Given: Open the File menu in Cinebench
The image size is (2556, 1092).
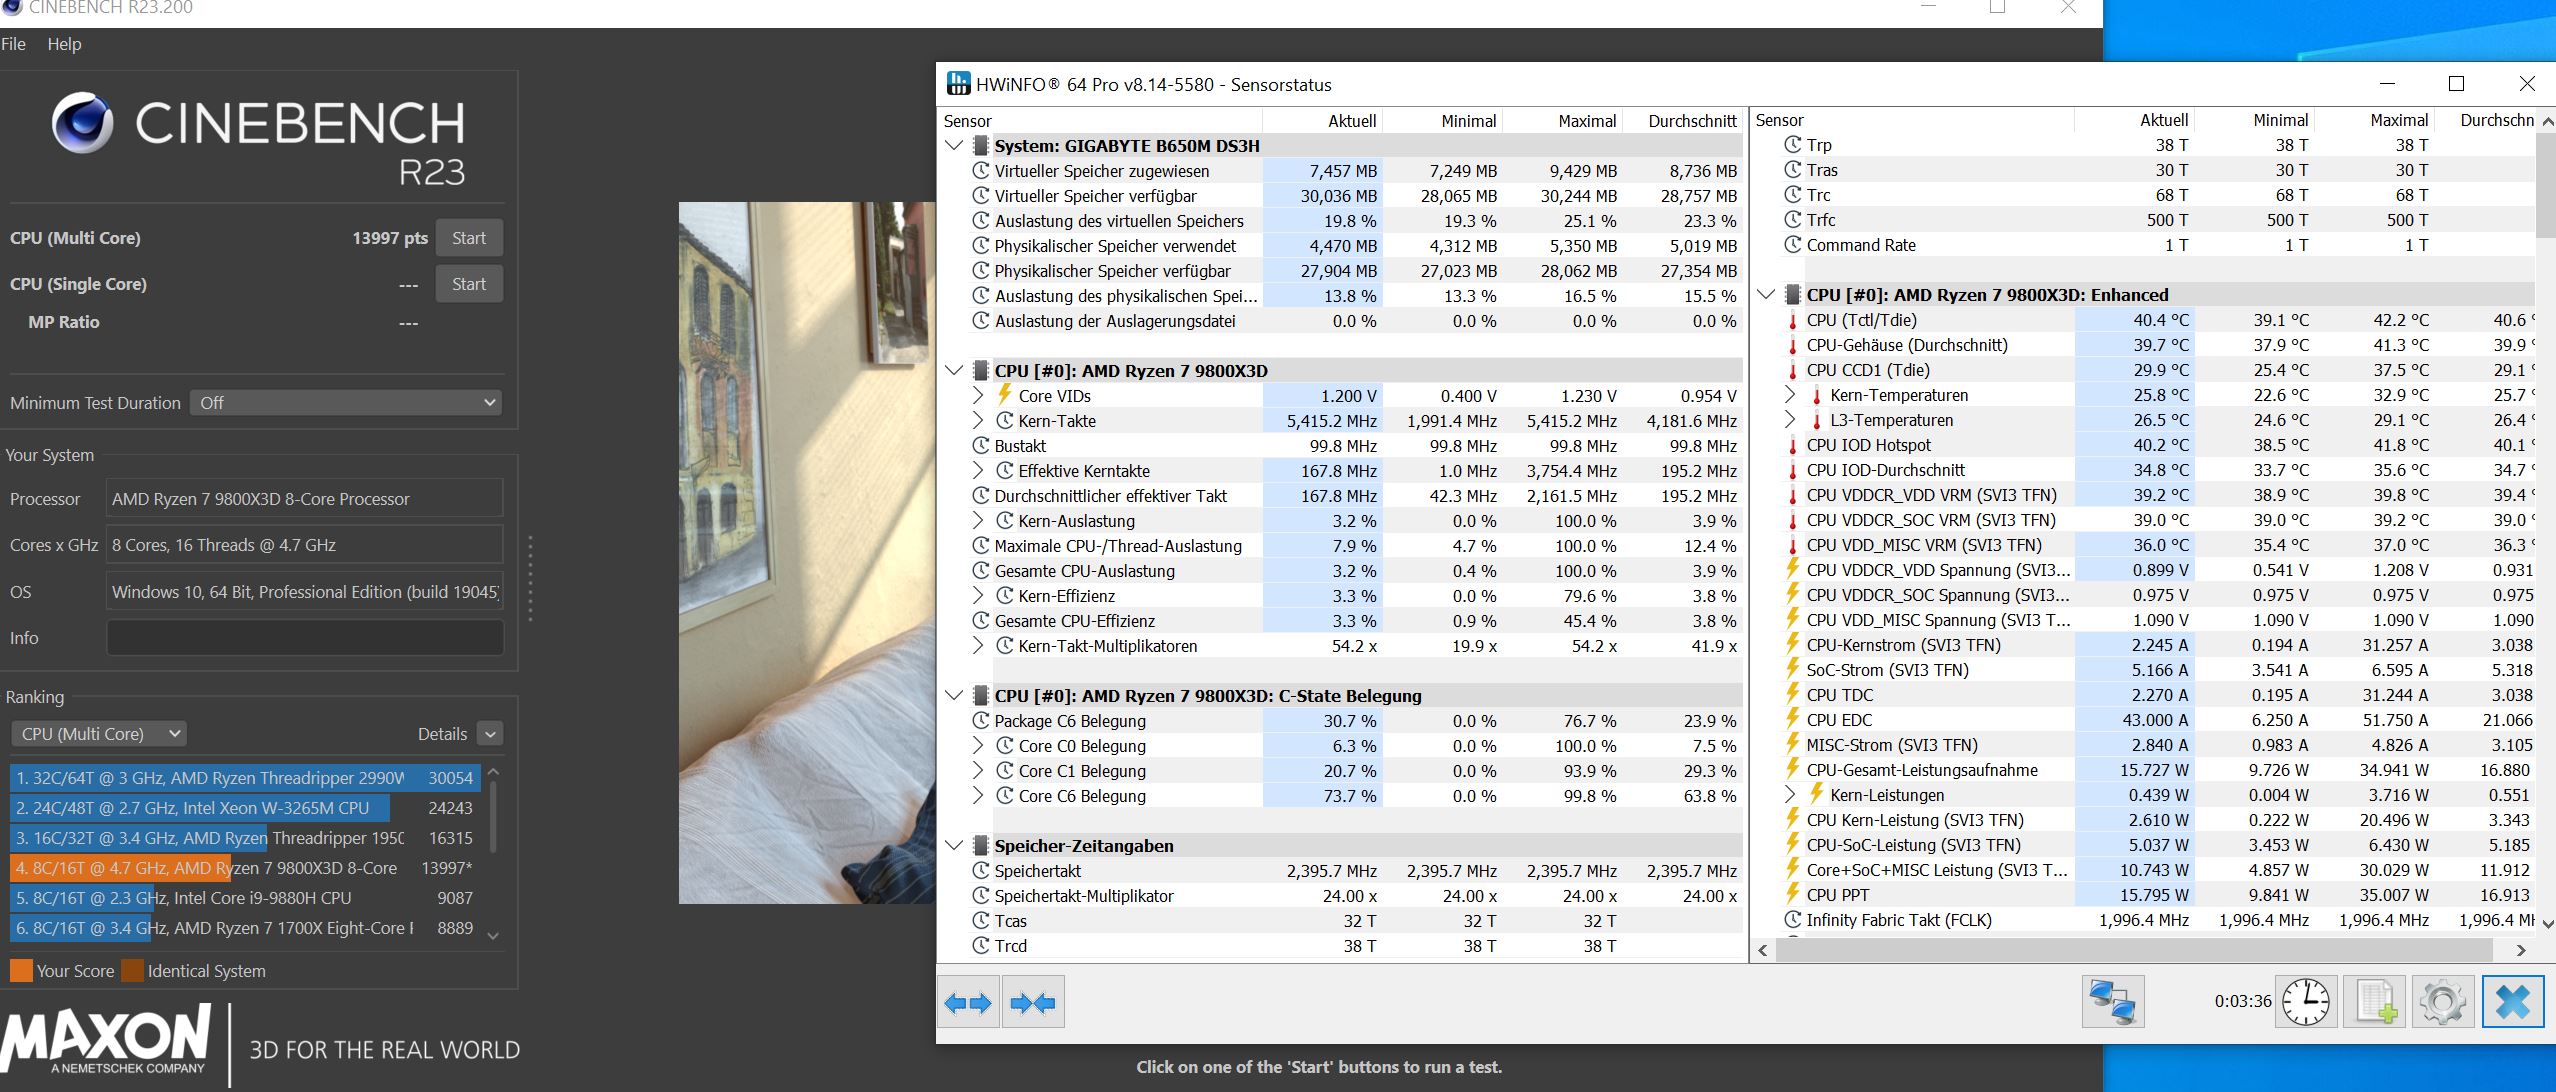Looking at the screenshot, I should click(14, 44).
